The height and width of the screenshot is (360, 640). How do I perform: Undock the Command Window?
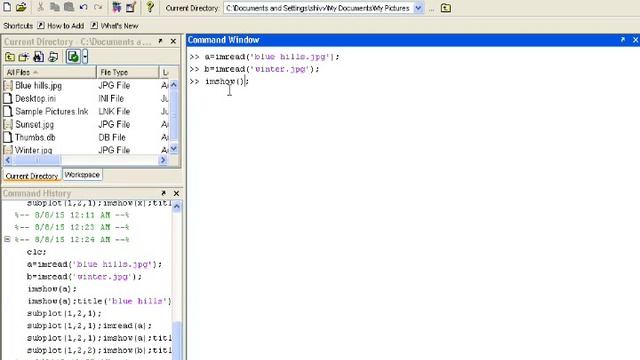click(622, 40)
